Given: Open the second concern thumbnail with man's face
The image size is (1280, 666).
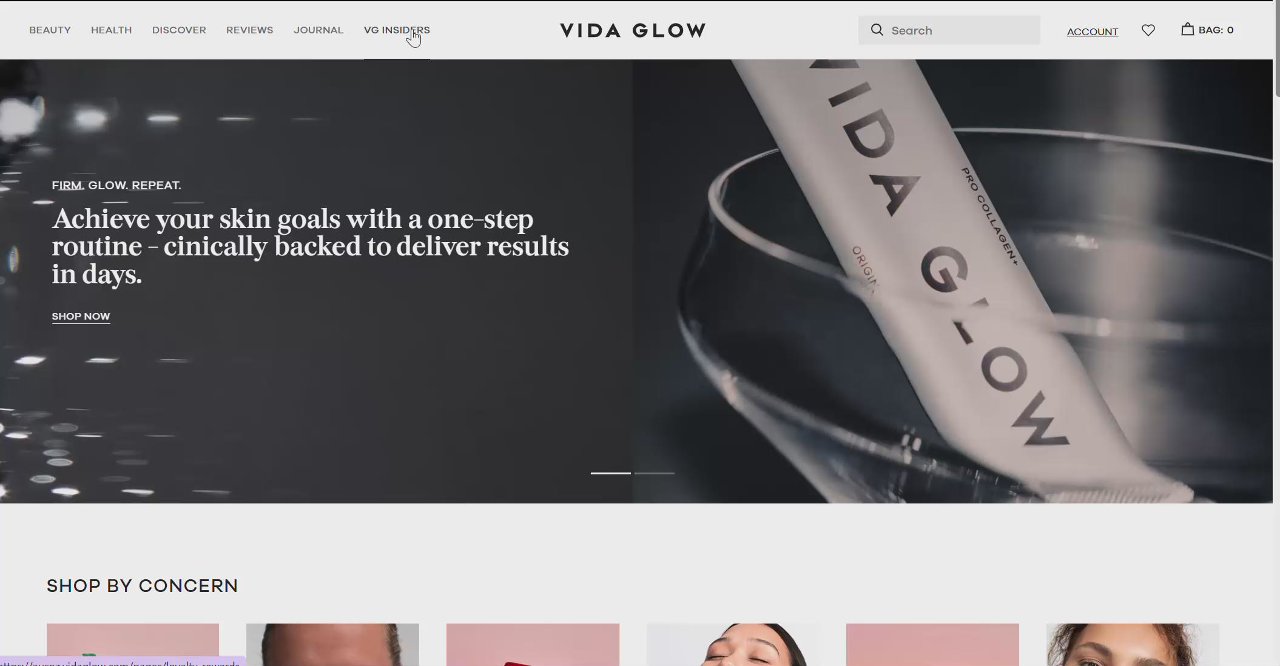Looking at the screenshot, I should pyautogui.click(x=333, y=644).
